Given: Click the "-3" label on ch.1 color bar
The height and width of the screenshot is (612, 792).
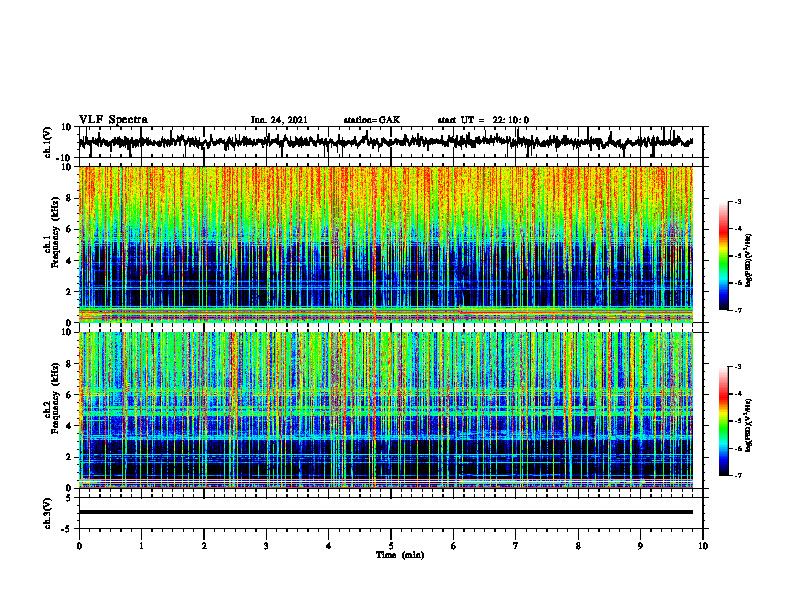Looking at the screenshot, I should 737,201.
